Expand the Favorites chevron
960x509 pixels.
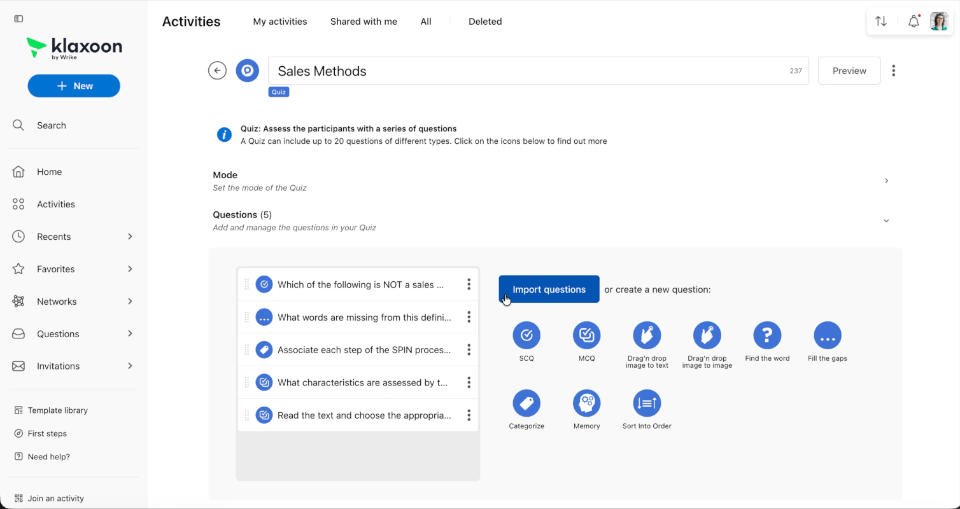(x=130, y=269)
